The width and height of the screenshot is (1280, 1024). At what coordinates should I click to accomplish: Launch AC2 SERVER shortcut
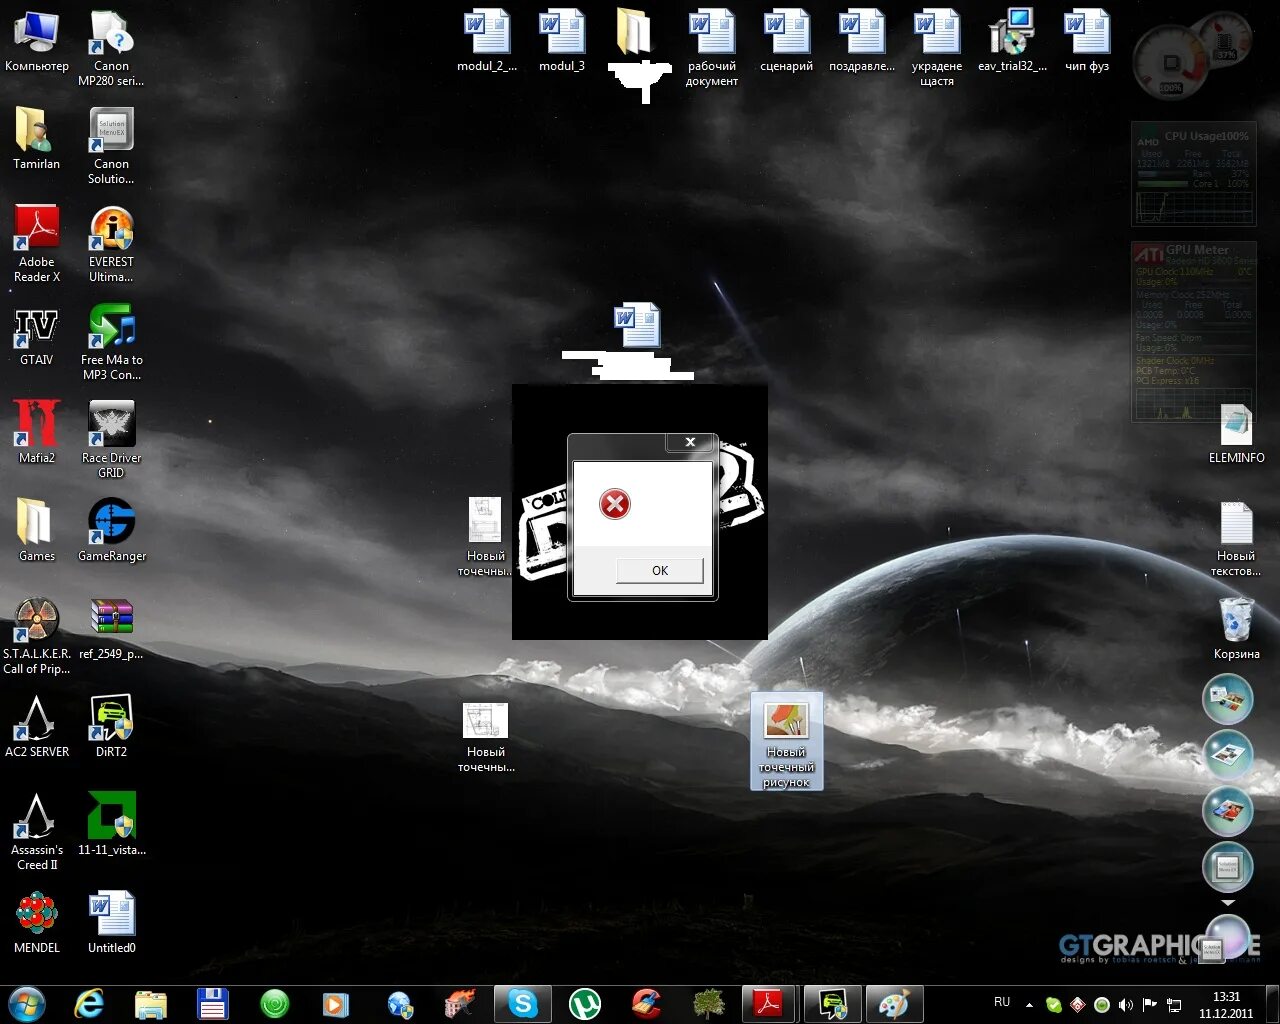(37, 727)
